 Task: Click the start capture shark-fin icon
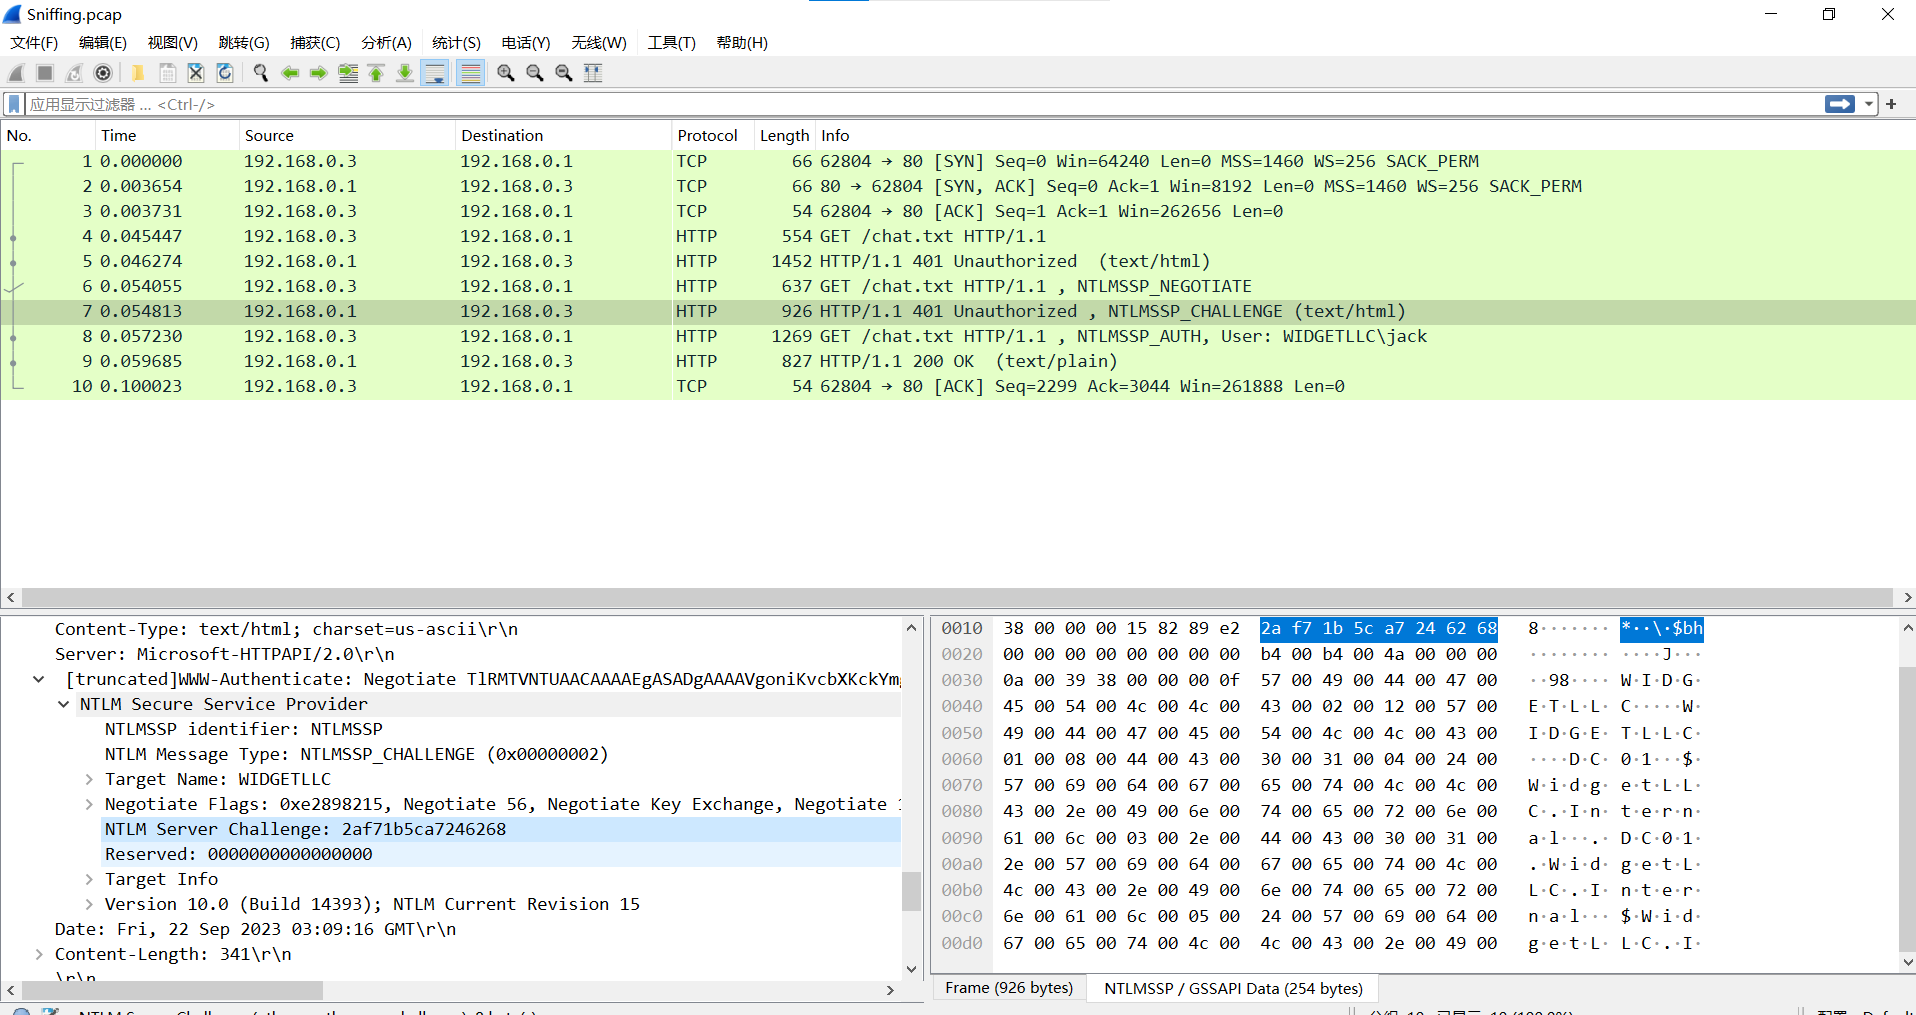(x=16, y=73)
